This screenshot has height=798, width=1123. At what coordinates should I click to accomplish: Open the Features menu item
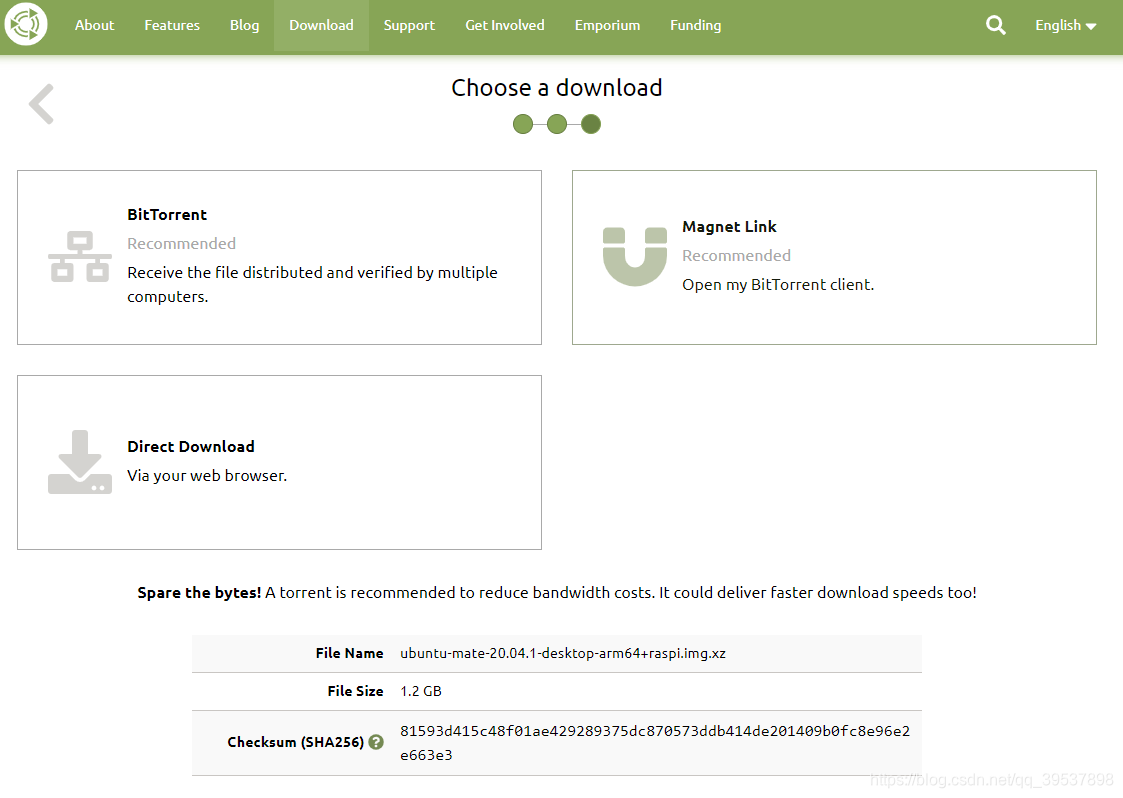point(172,25)
